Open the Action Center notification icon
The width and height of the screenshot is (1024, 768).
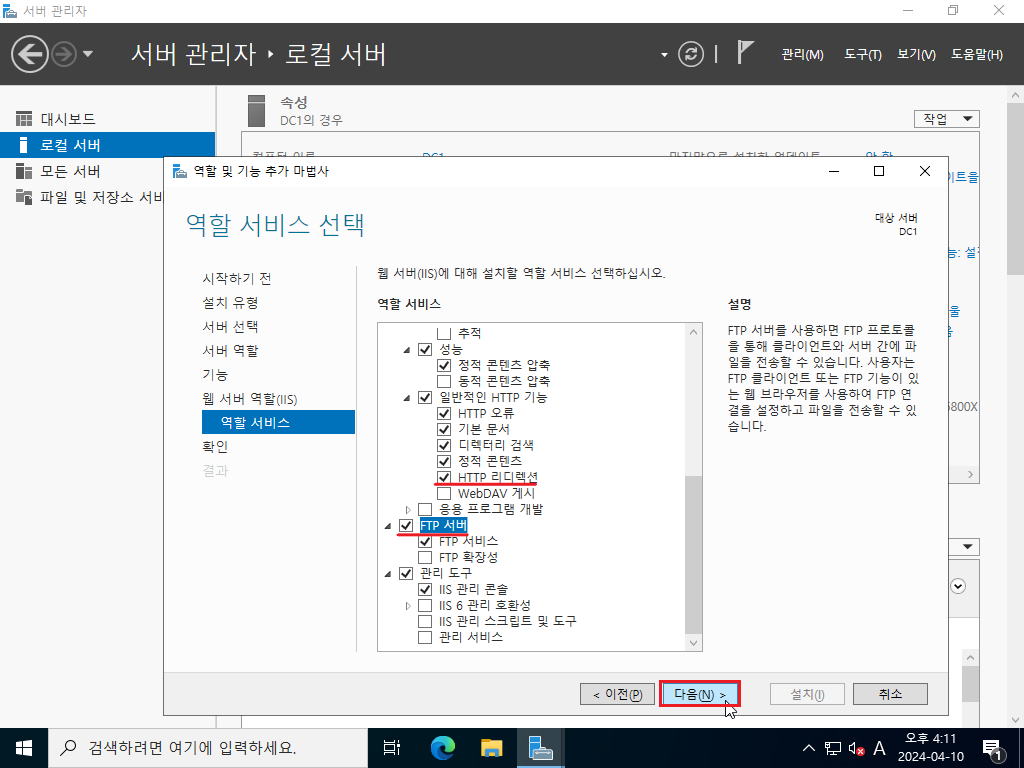(993, 749)
